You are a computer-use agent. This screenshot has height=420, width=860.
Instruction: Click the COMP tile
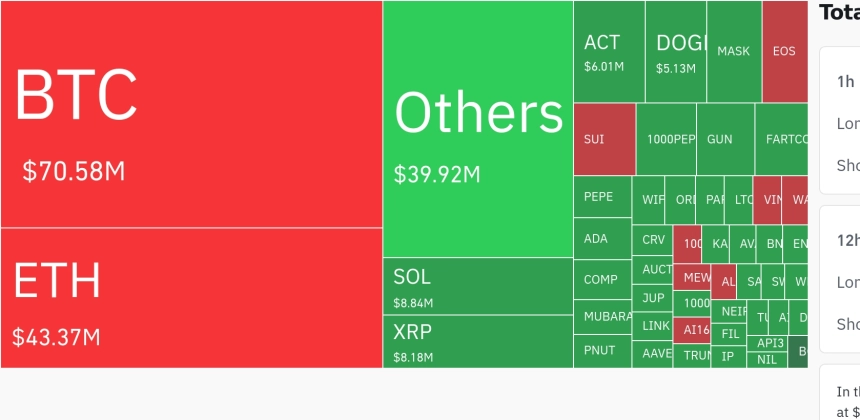tap(603, 280)
